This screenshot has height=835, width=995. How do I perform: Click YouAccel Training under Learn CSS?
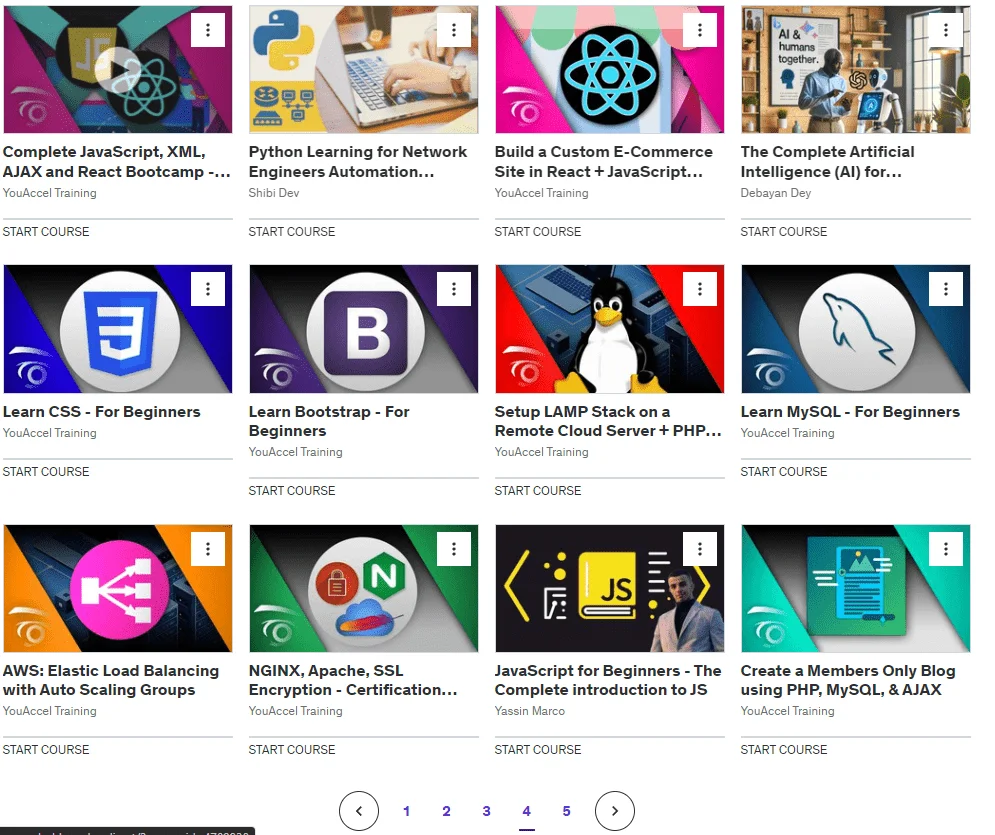pos(49,433)
